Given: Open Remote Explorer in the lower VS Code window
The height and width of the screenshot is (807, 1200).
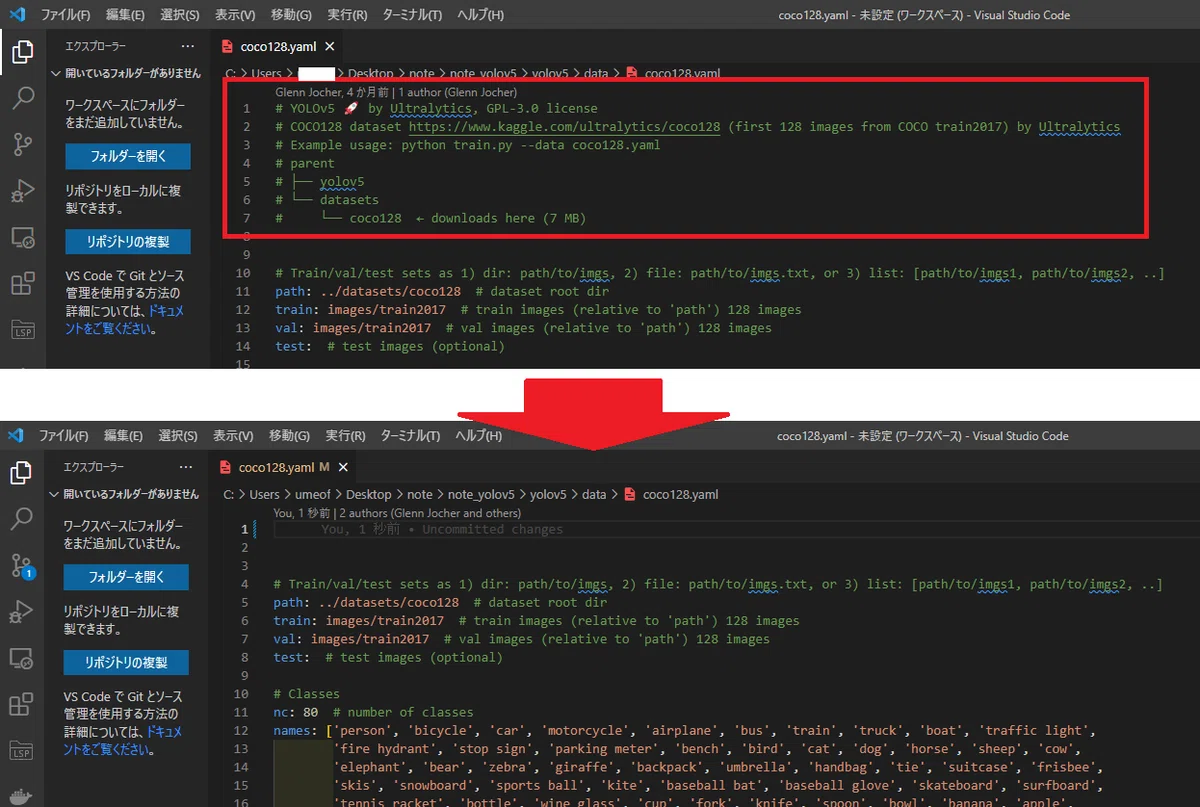Looking at the screenshot, I should point(22,658).
